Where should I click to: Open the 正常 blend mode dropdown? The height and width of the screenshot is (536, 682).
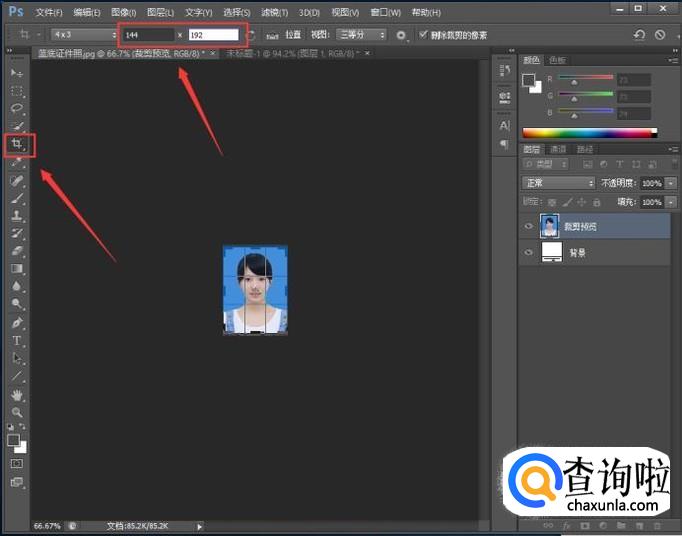558,183
